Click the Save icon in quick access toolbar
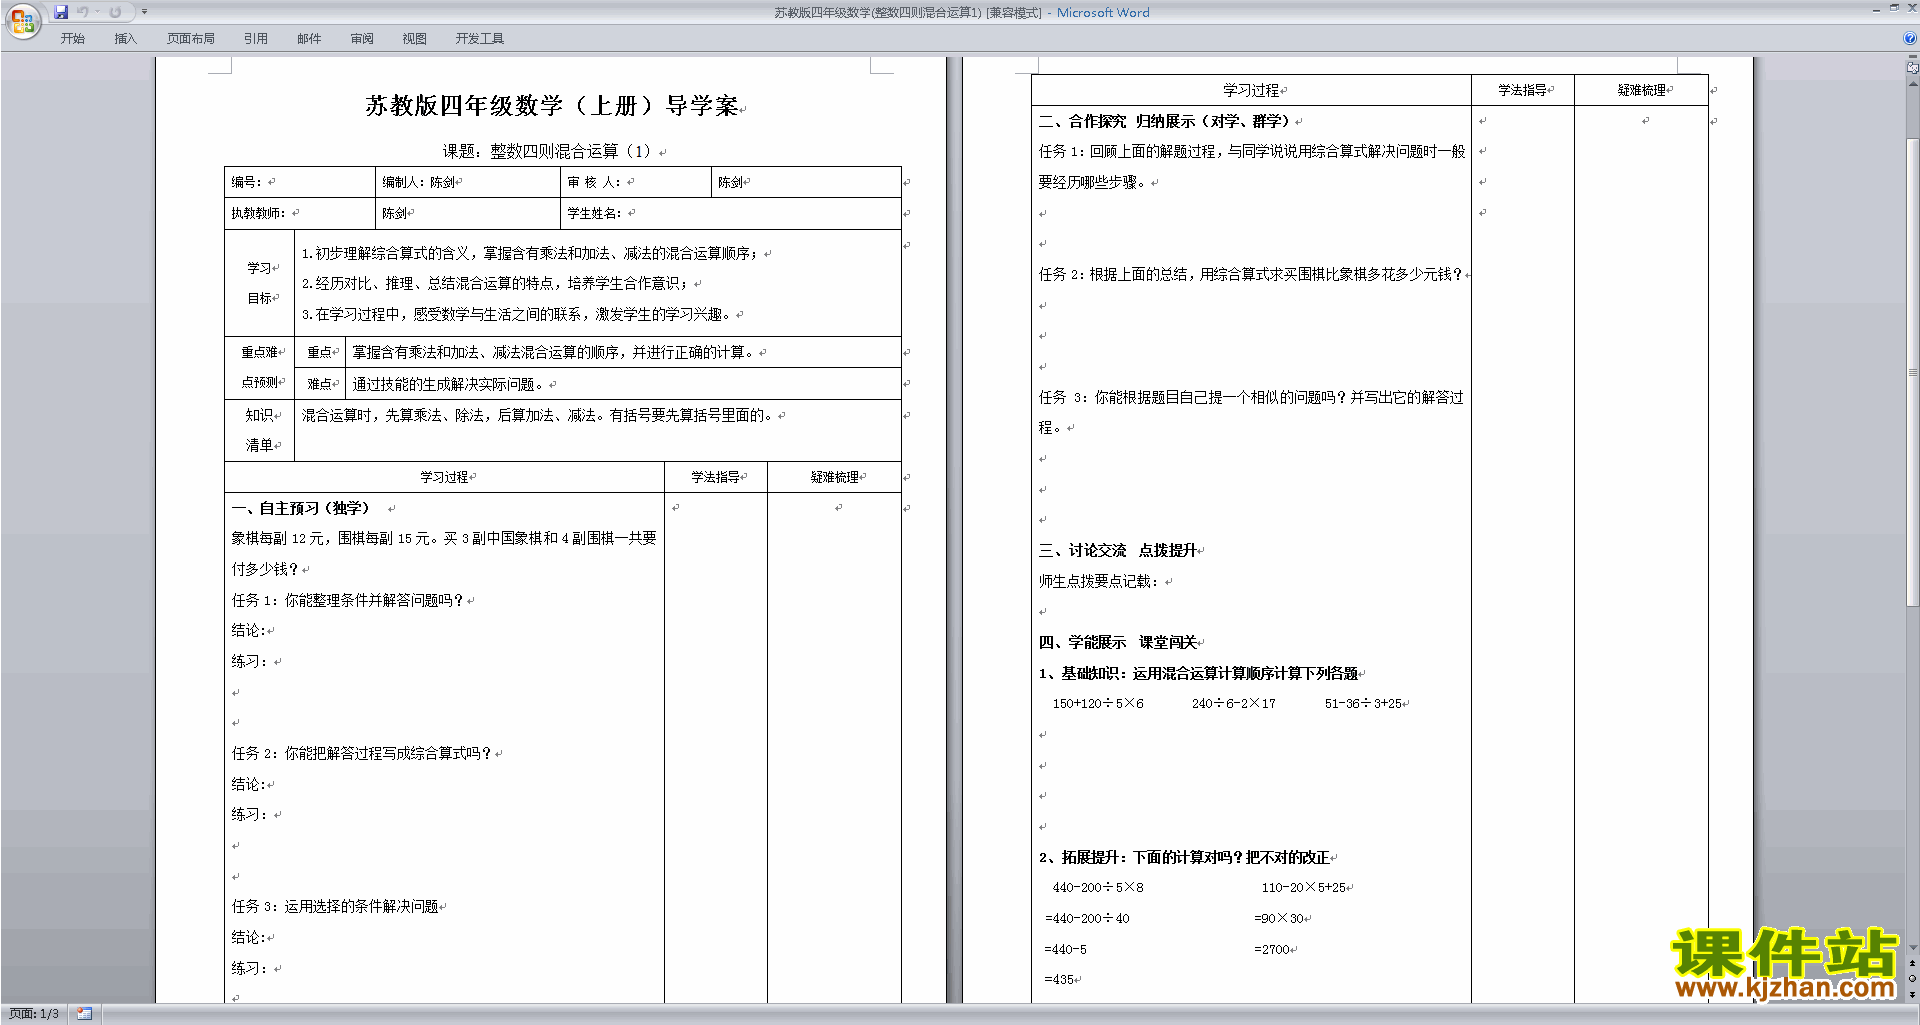 (x=61, y=12)
